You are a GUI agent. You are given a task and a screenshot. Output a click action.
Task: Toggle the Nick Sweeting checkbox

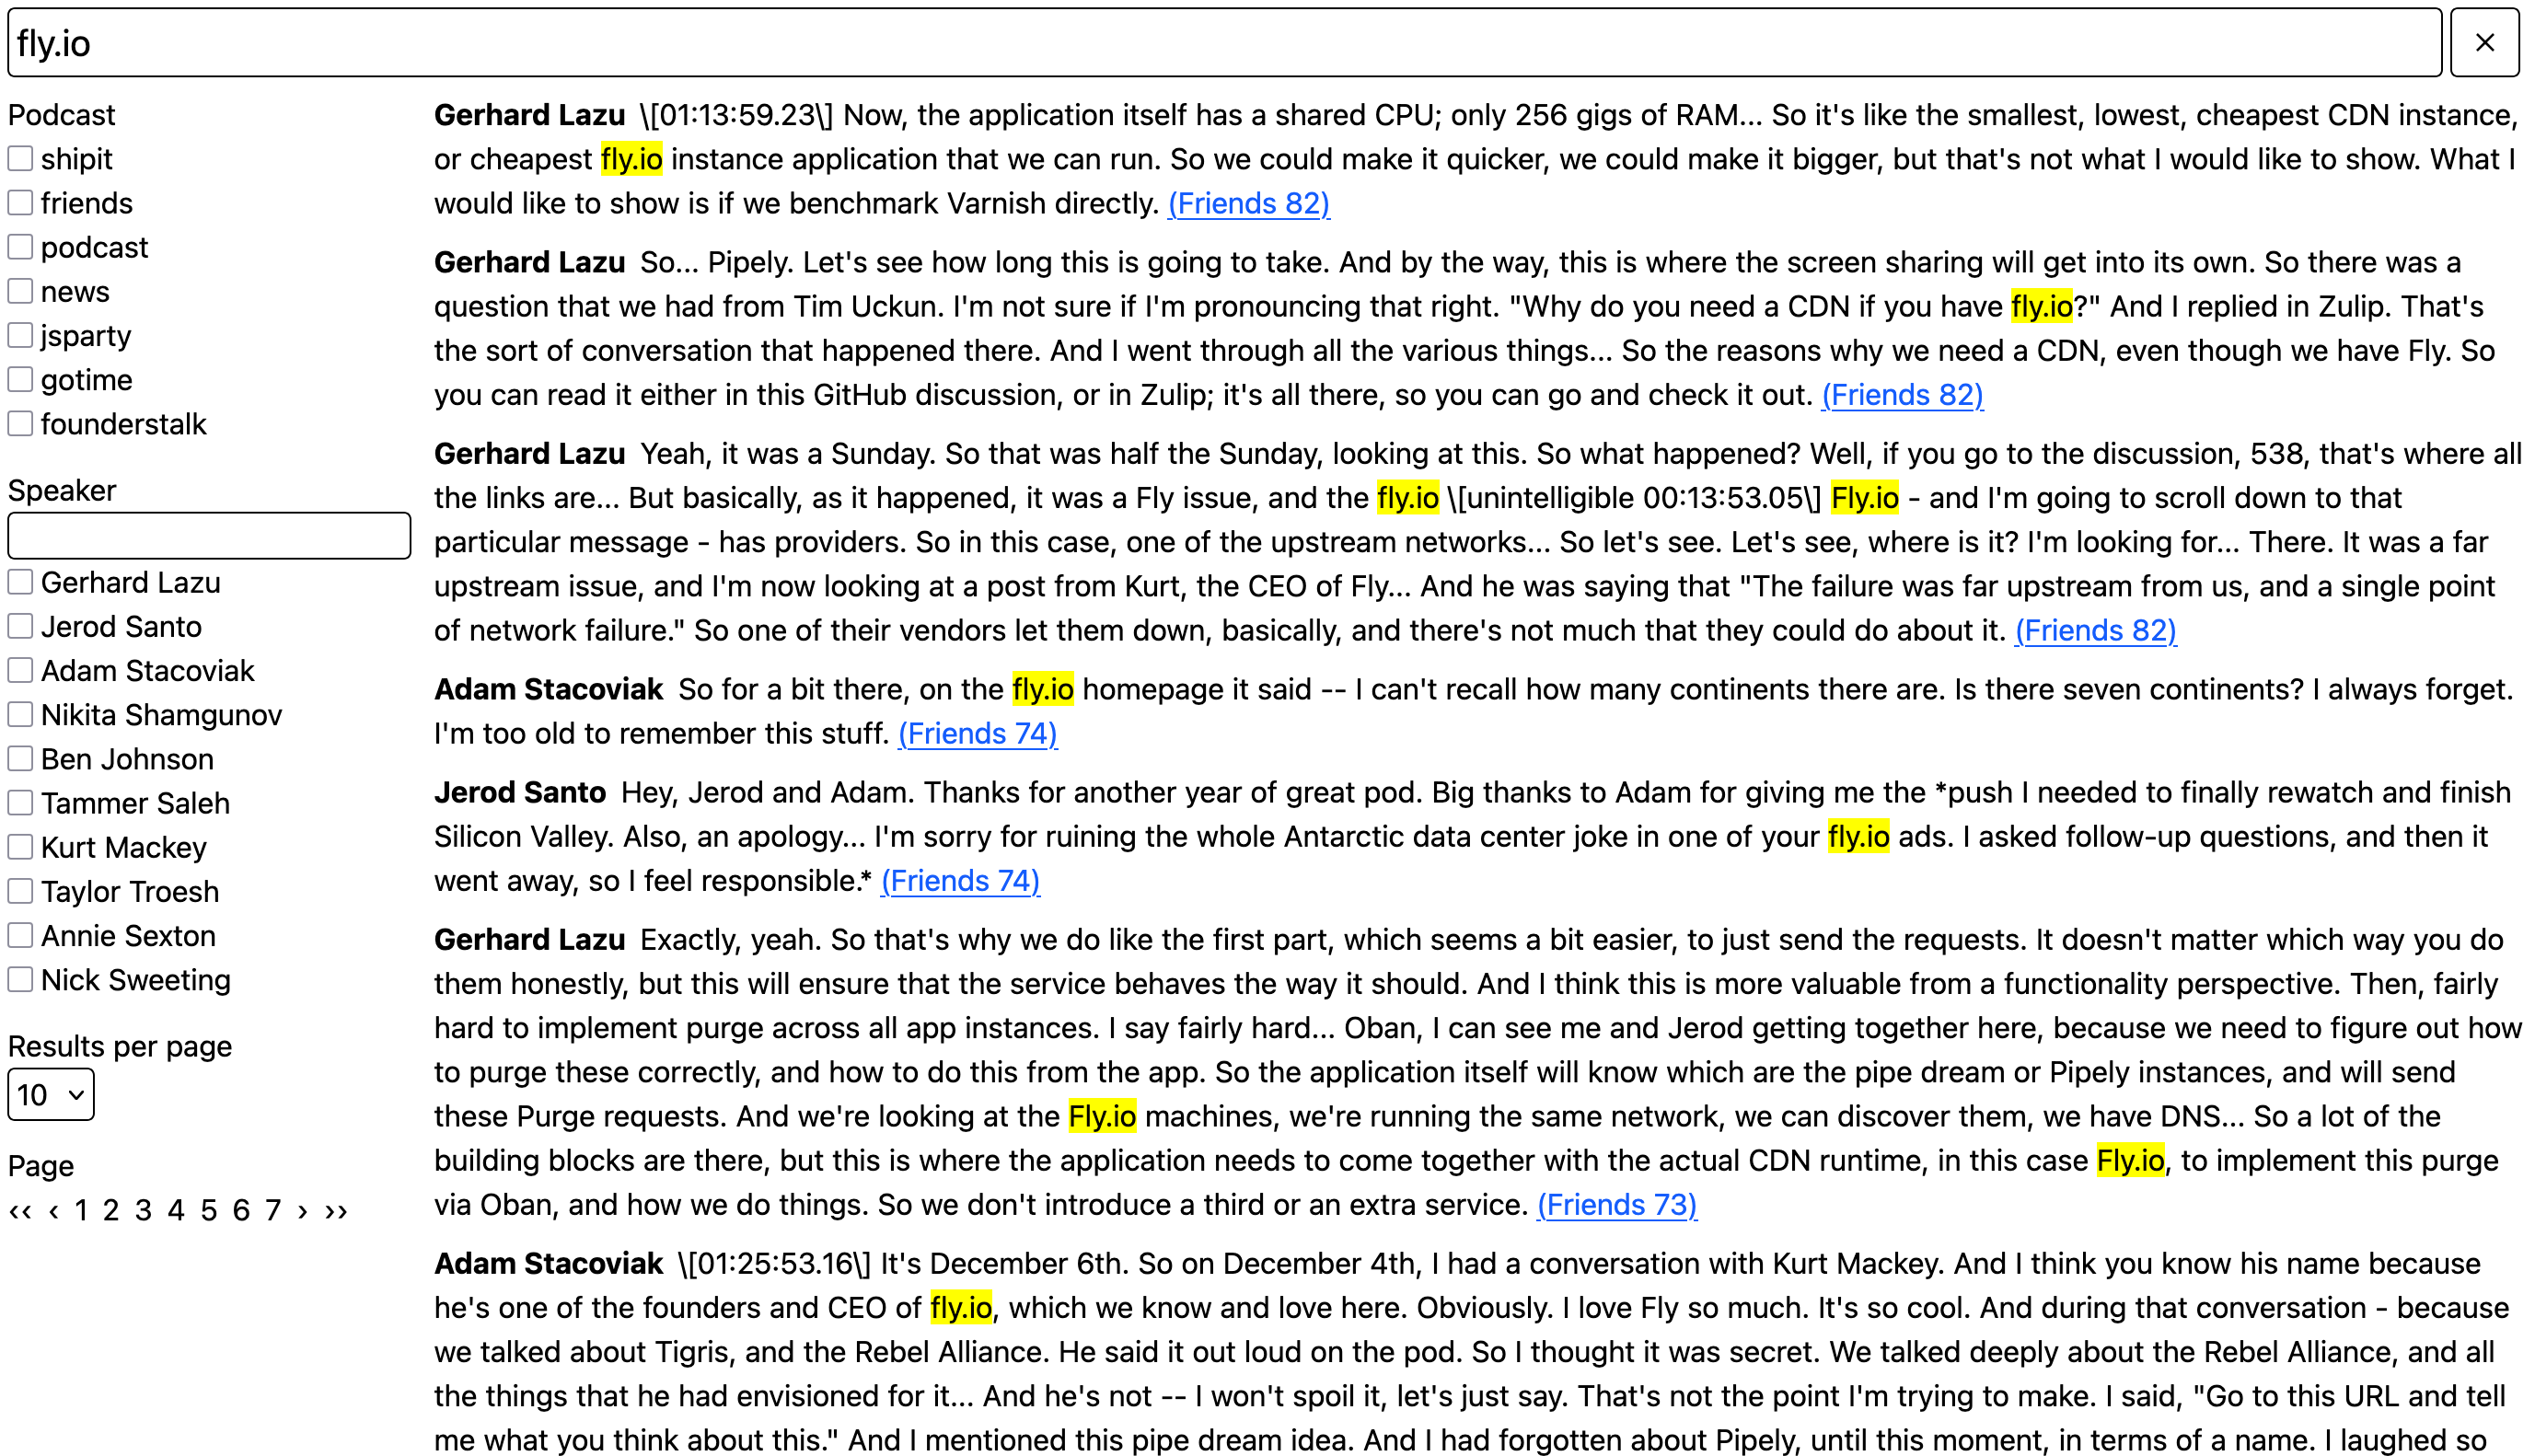(x=21, y=980)
